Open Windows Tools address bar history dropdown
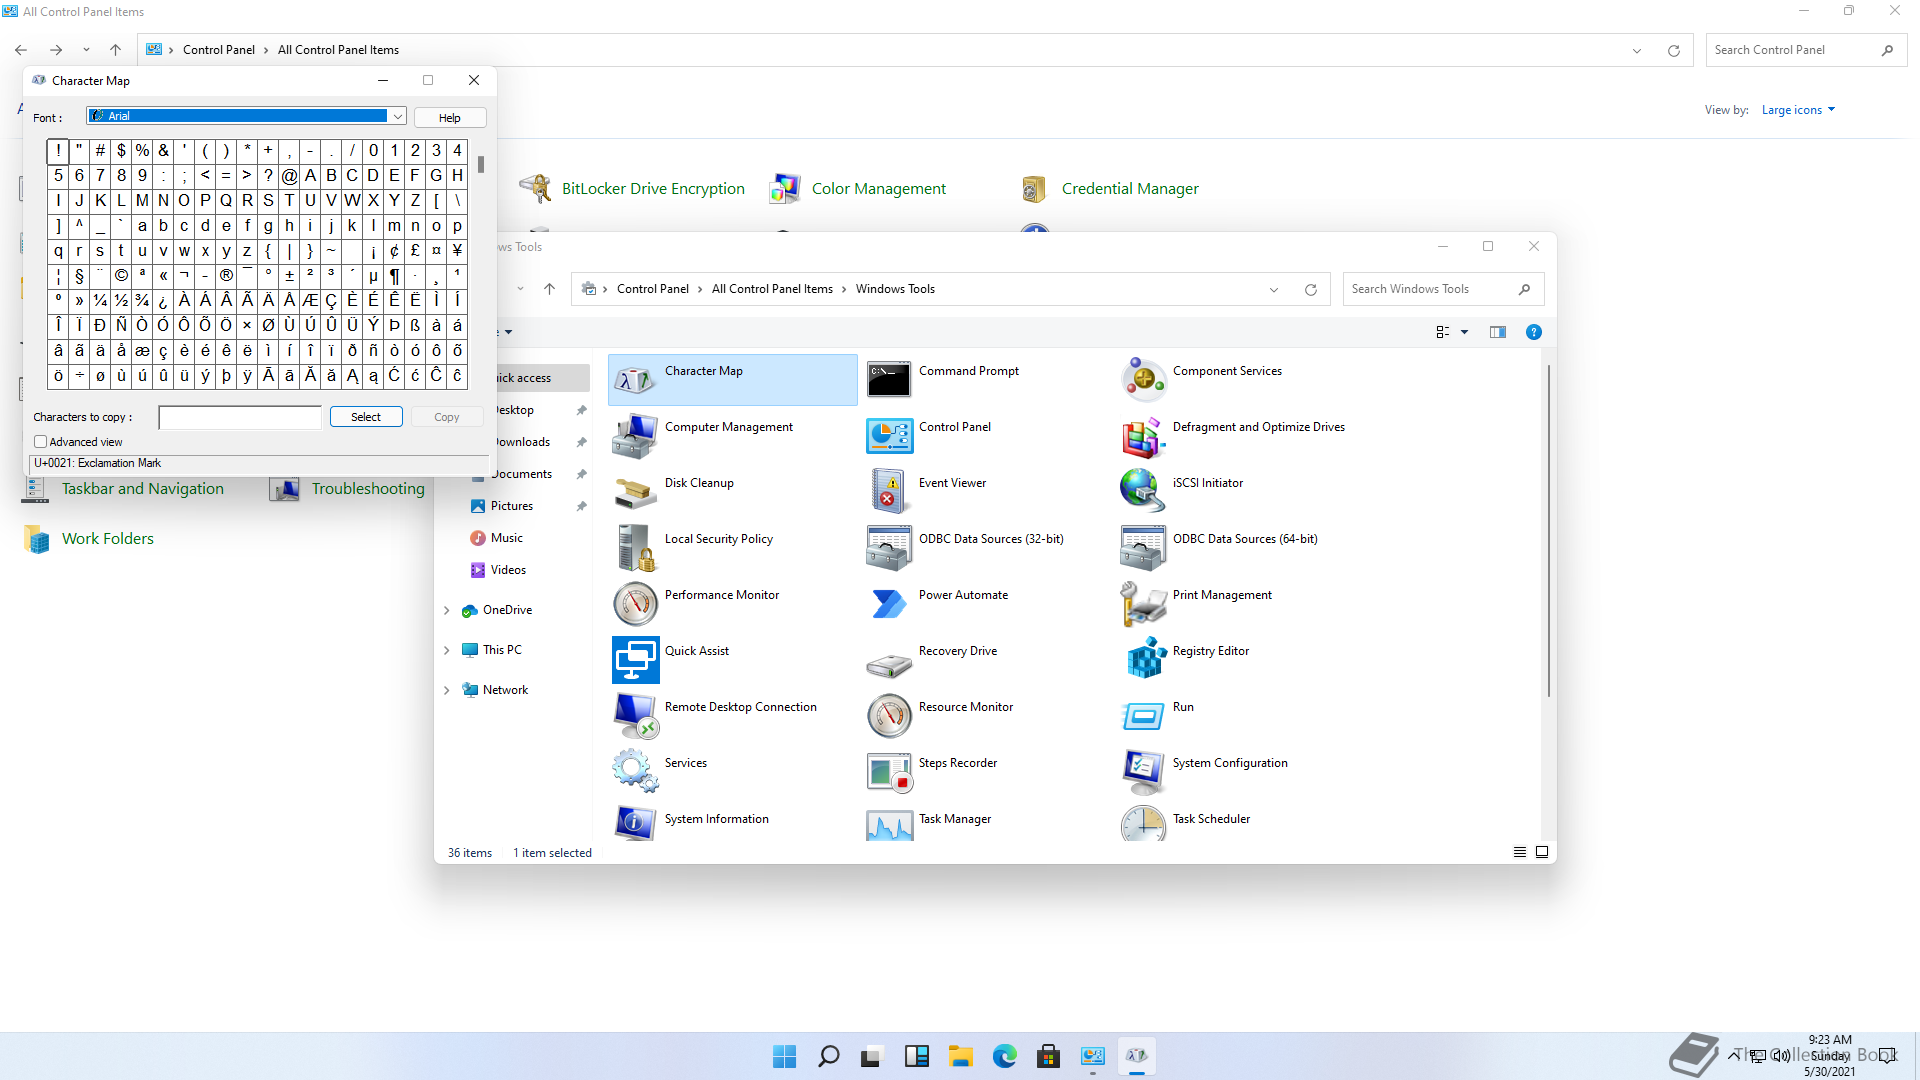Screen dimensions: 1920x1080 1274,290
